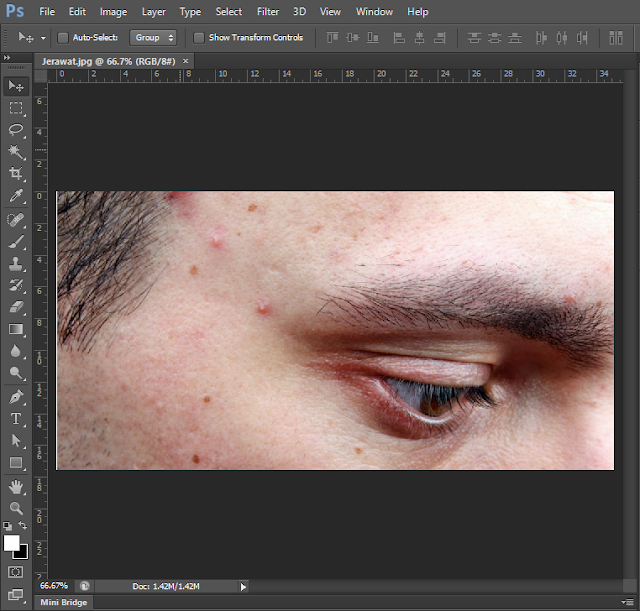Viewport: 640px width, 611px height.
Task: Click Align Bottom Edges icon
Action: tap(373, 38)
